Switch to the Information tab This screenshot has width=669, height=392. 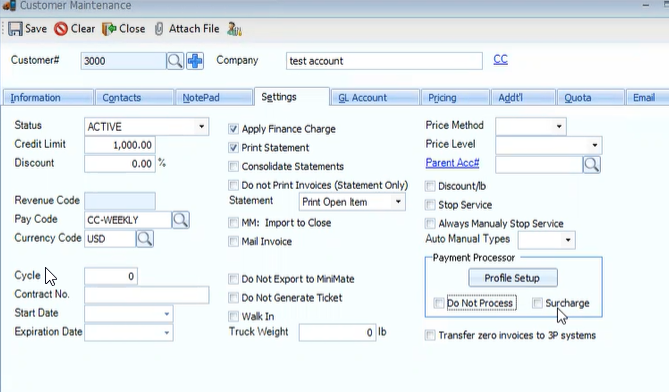pyautogui.click(x=48, y=98)
